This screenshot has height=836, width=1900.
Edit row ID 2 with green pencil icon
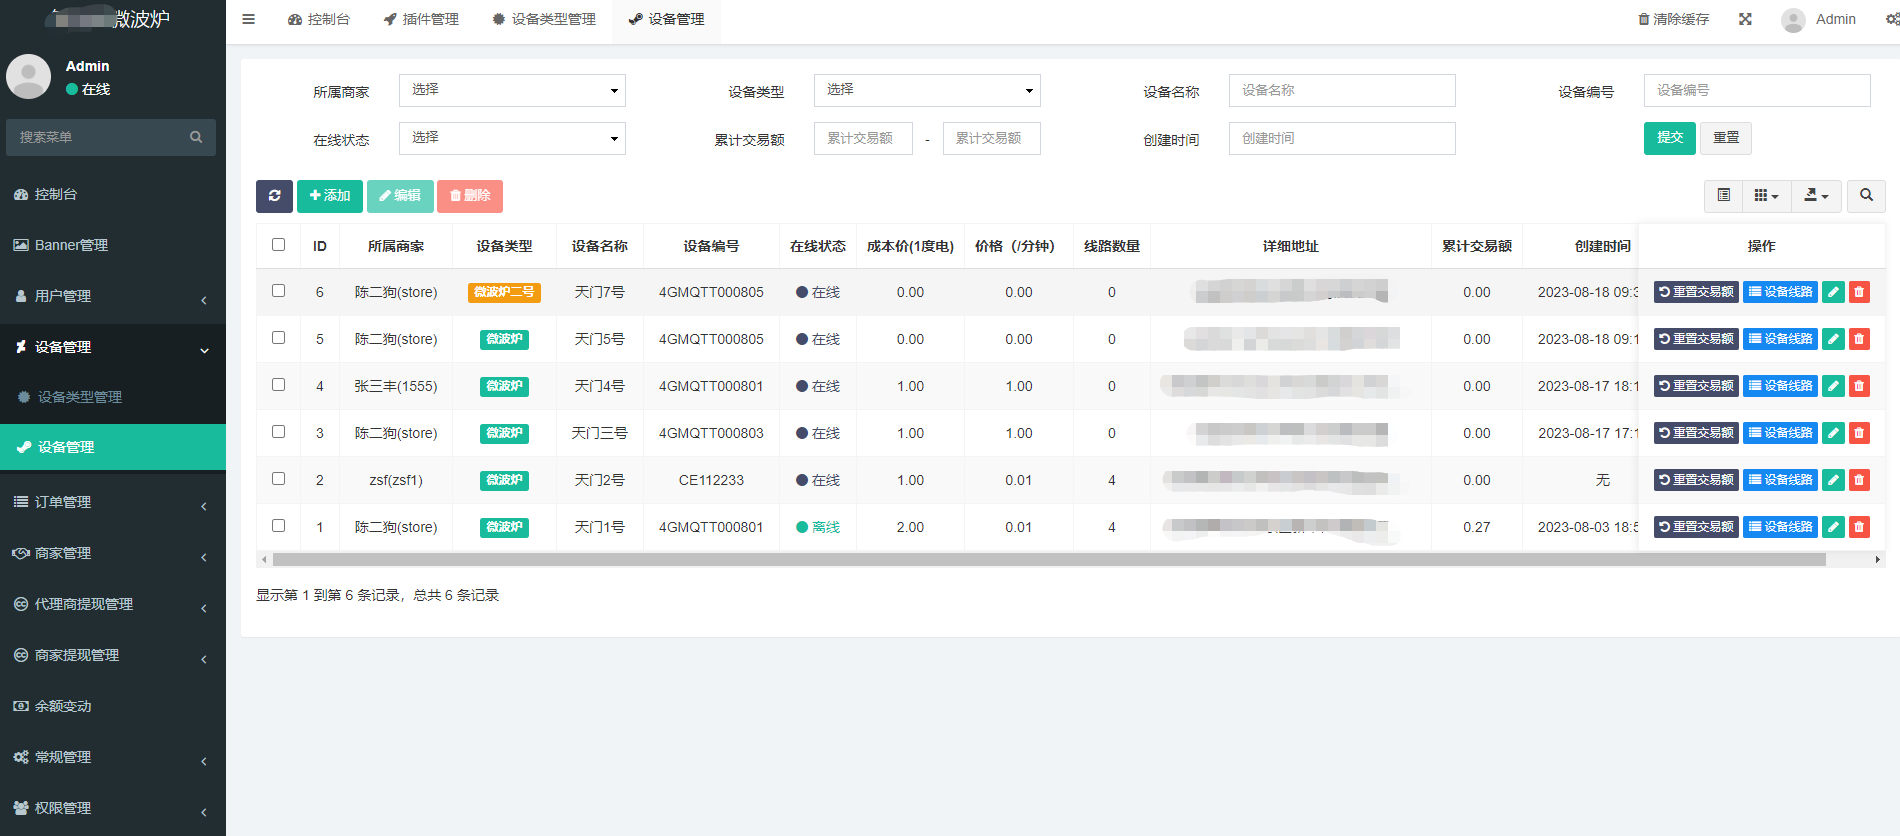tap(1833, 480)
